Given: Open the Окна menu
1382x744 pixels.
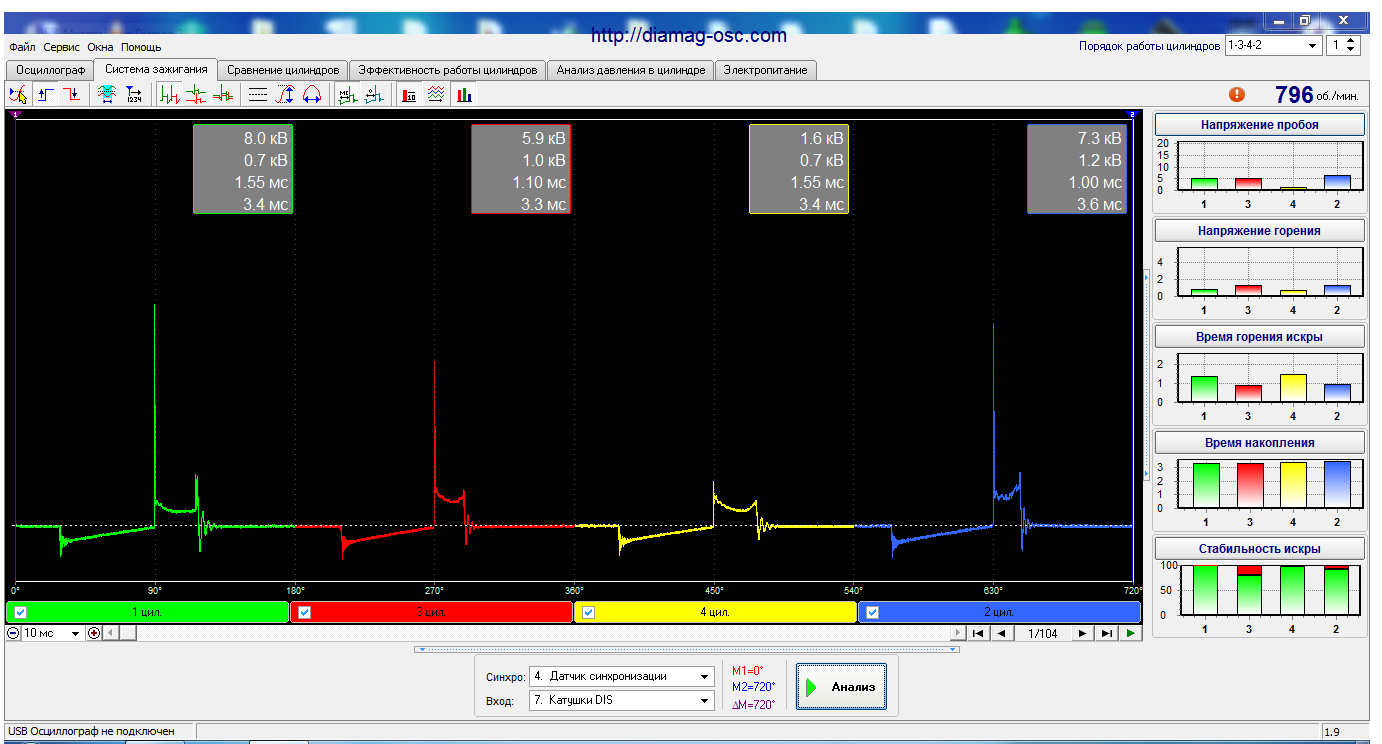Looking at the screenshot, I should click(100, 47).
